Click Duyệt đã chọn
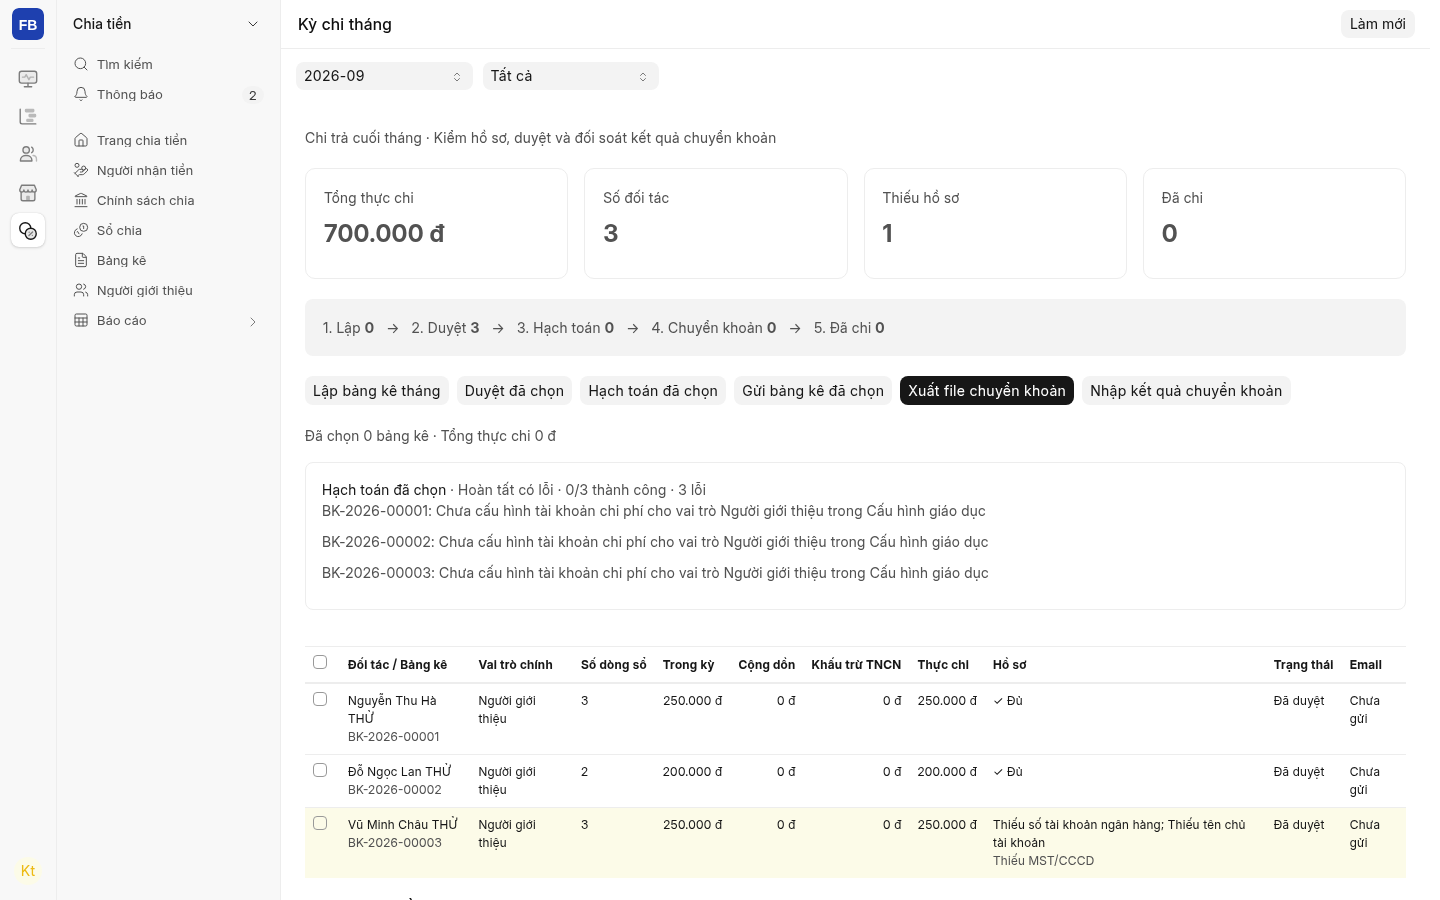The height and width of the screenshot is (900, 1440). tap(514, 391)
